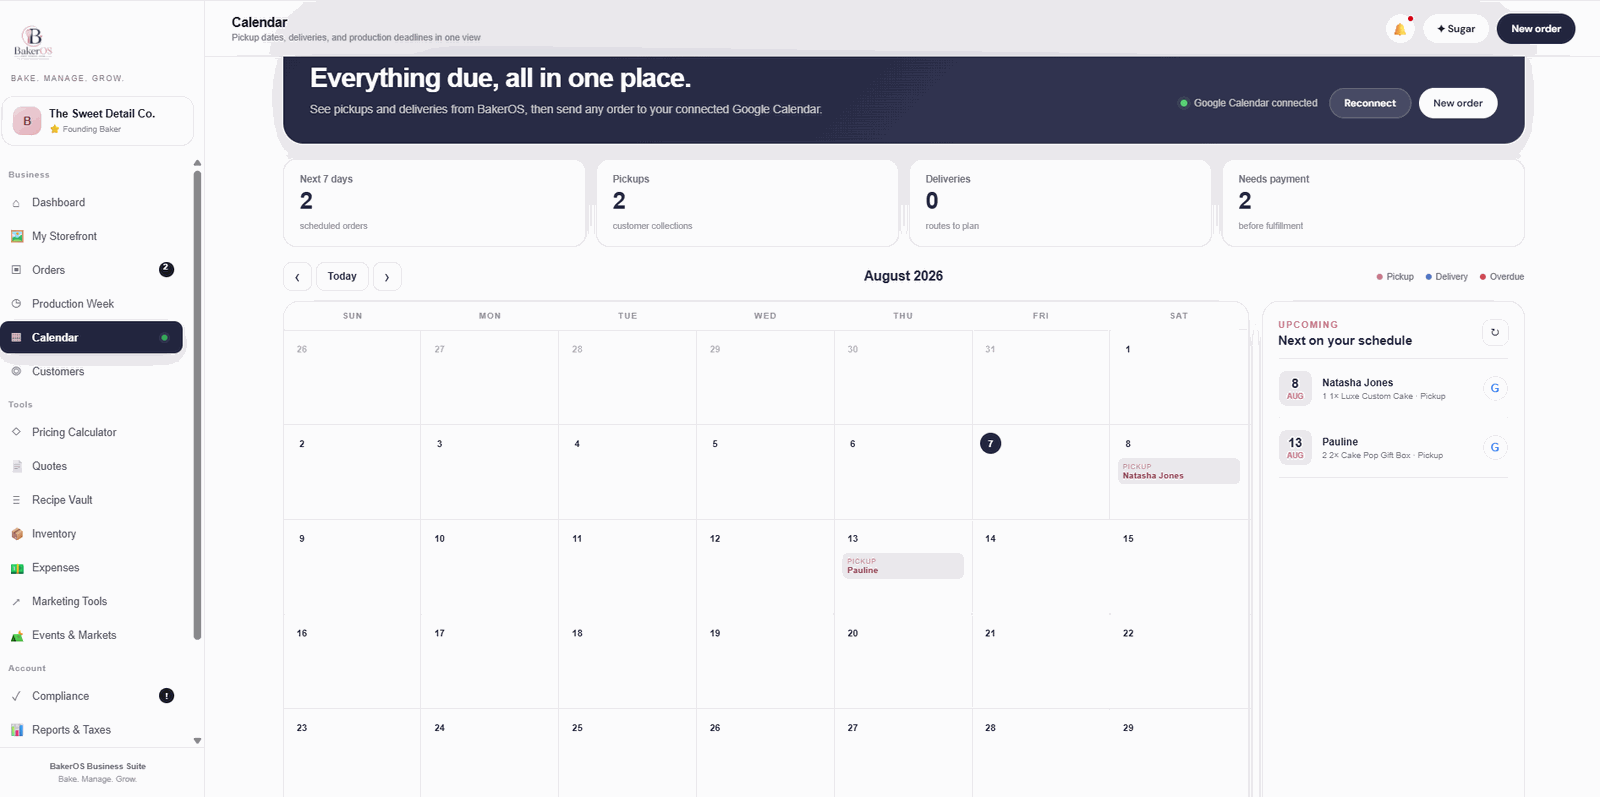Click the Reconnect button

(1369, 103)
